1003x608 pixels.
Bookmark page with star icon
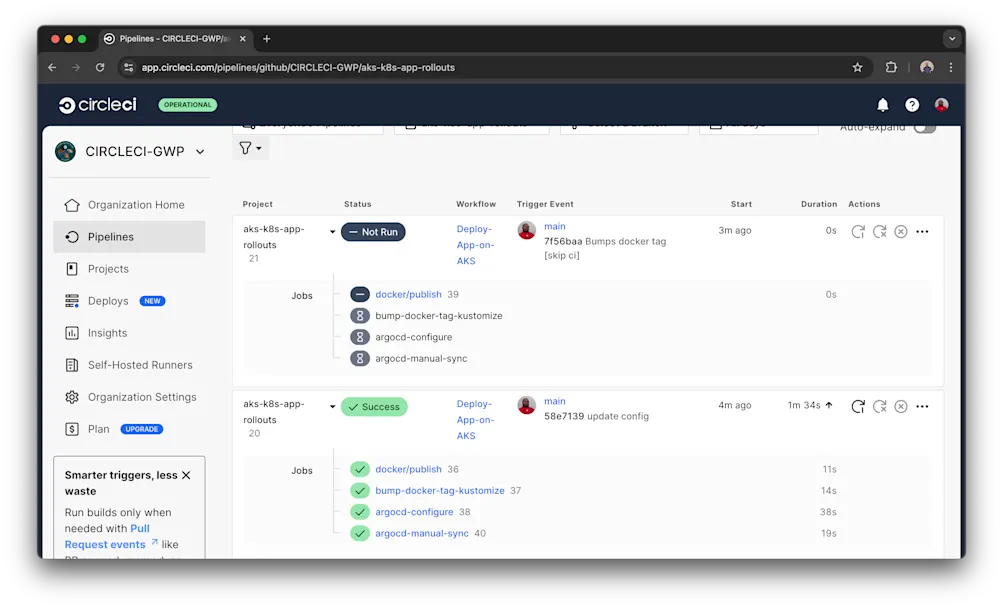857,67
